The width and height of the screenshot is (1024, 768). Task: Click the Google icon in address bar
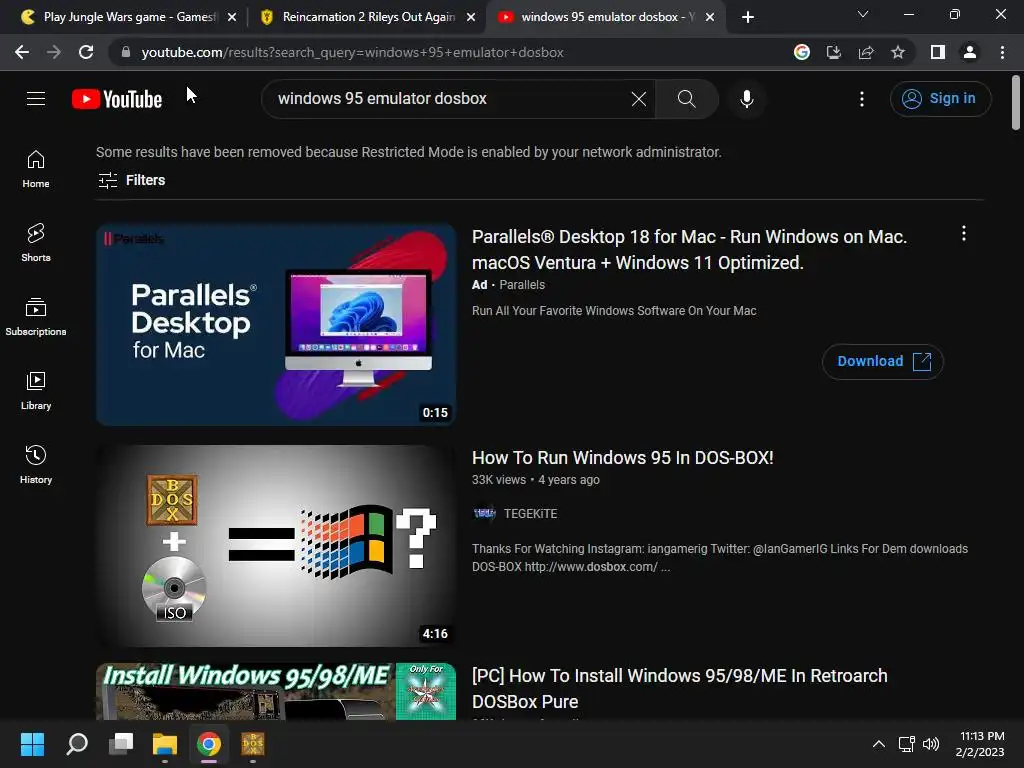[802, 52]
